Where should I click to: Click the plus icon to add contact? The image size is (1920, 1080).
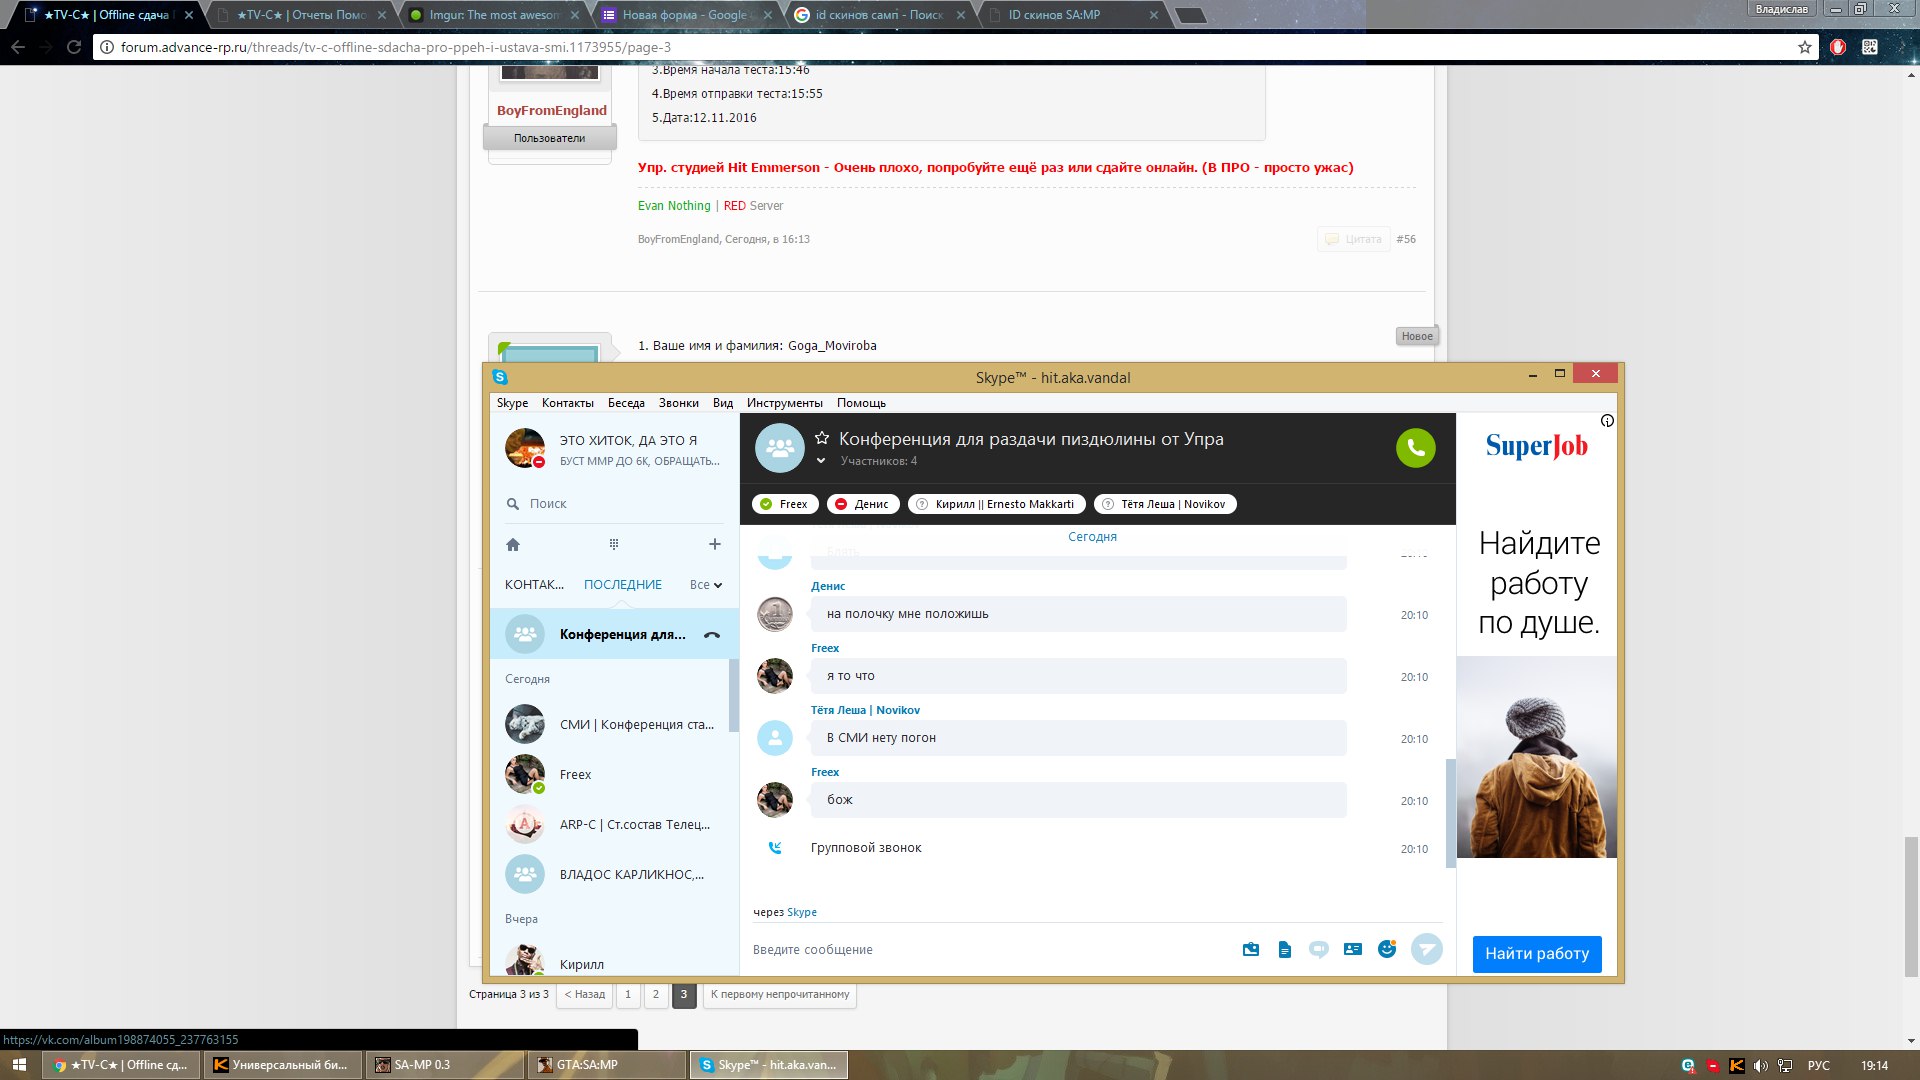click(714, 545)
